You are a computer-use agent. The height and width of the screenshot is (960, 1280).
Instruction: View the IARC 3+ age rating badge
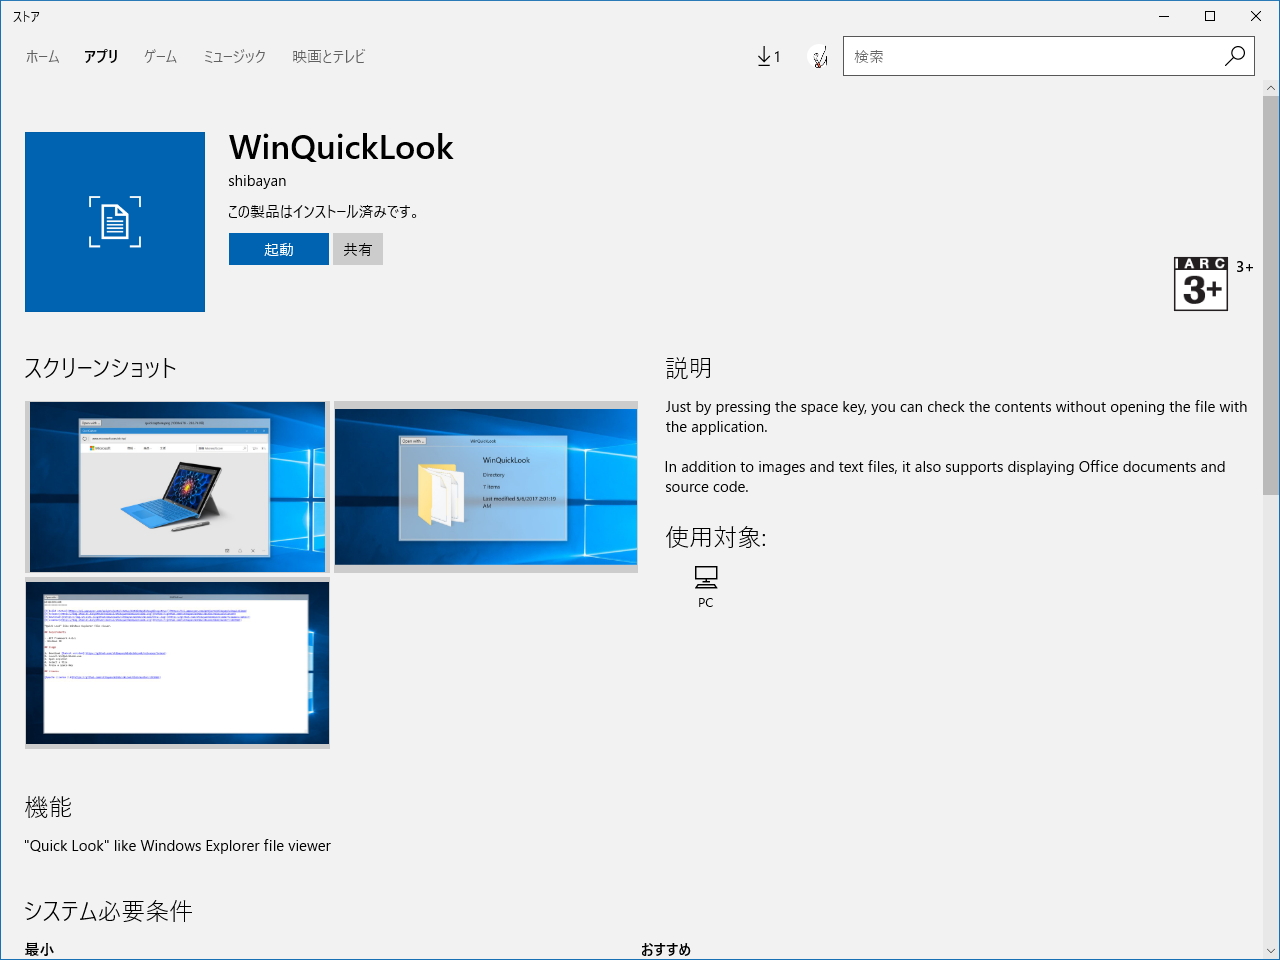tap(1200, 283)
